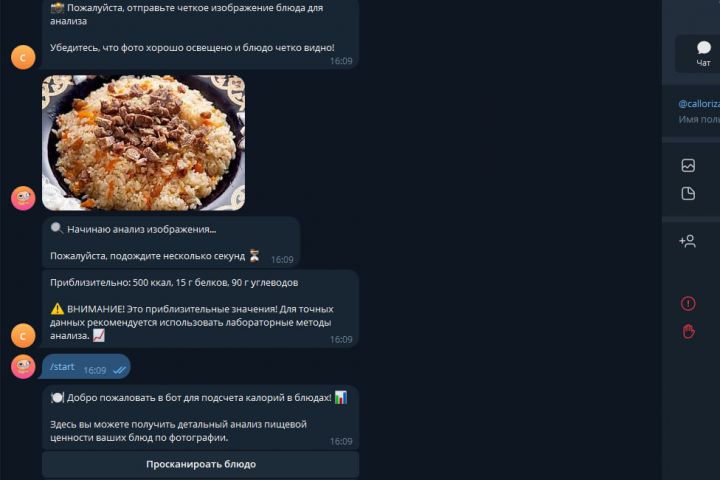720x480 pixels.
Task: Open the Chat icon in side panel
Action: pyautogui.click(x=703, y=54)
